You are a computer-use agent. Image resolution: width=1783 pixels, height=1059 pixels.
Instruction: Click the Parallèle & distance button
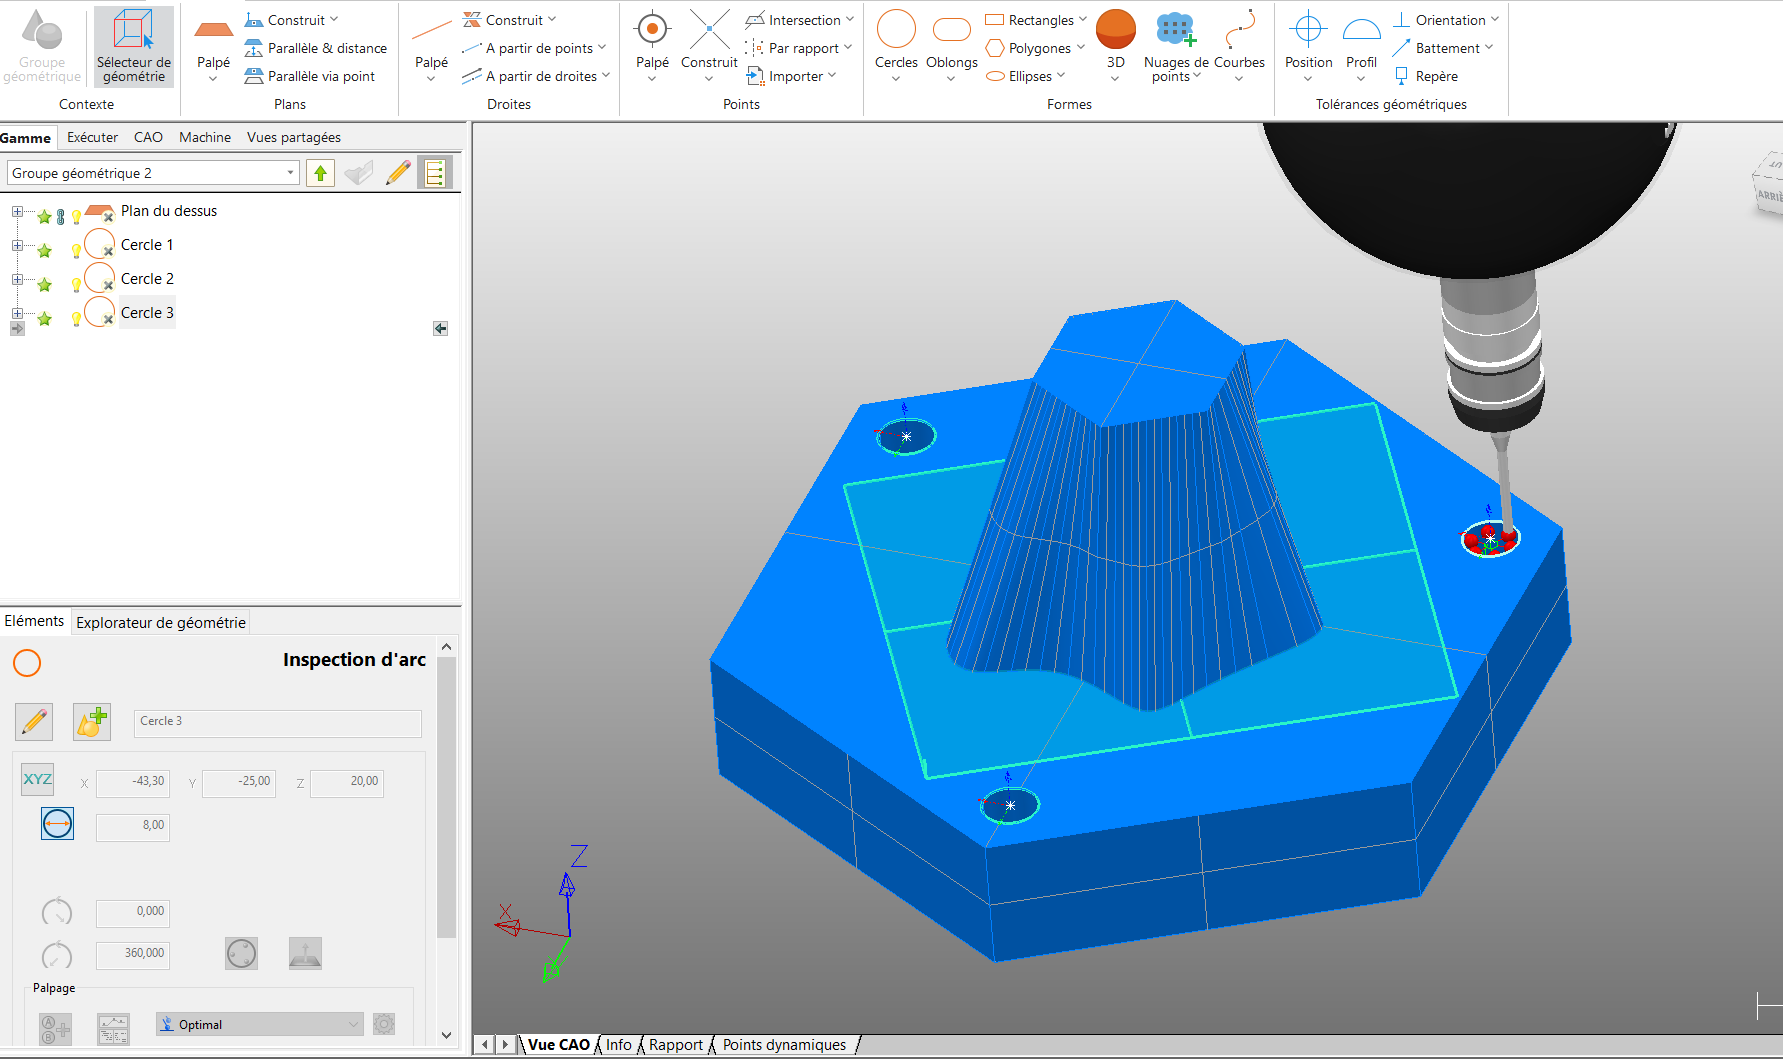tap(316, 48)
